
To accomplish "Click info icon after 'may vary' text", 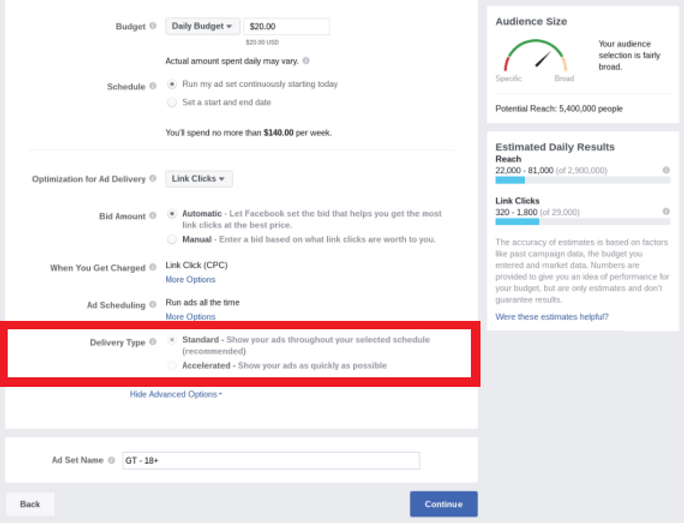I will 306,61.
